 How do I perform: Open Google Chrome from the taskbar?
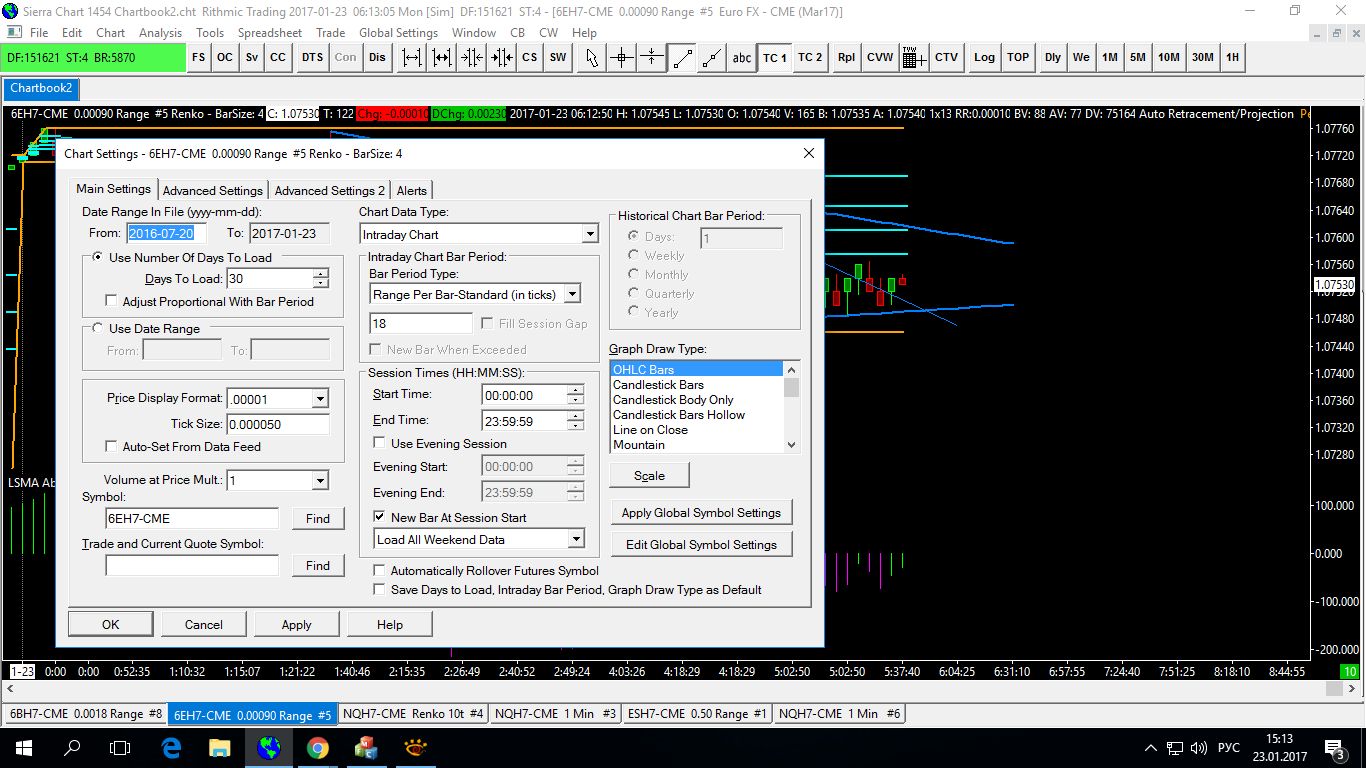(317, 747)
